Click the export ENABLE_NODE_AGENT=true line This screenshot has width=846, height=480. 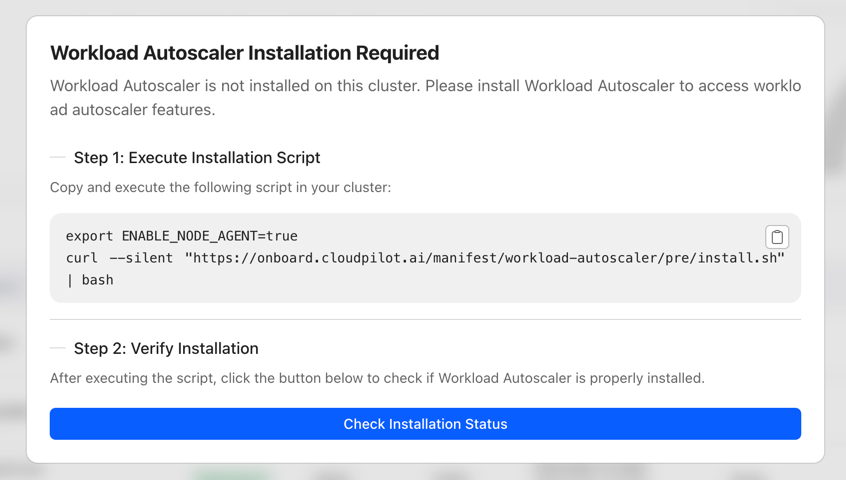(181, 236)
